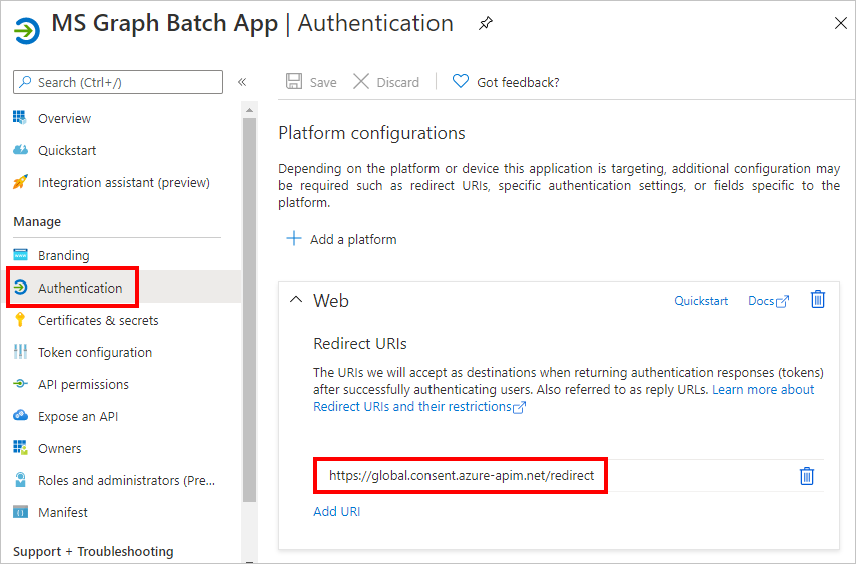Viewport: 856px width, 564px height.
Task: Click the Token configuration bars icon
Action: [20, 352]
